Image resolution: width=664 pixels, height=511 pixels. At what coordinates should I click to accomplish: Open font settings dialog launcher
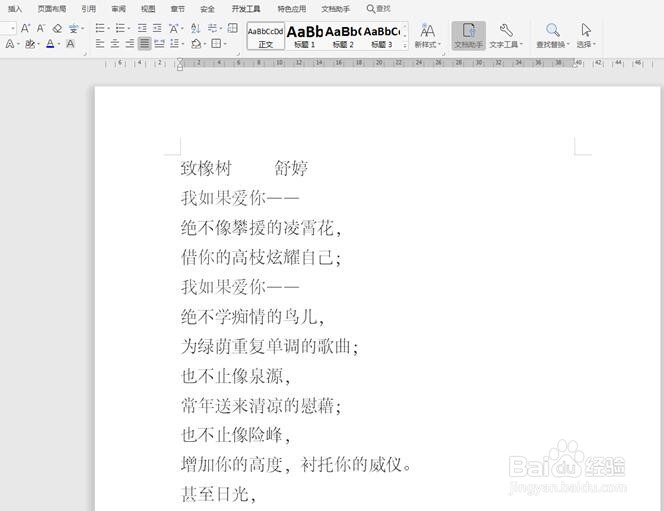coord(85,54)
